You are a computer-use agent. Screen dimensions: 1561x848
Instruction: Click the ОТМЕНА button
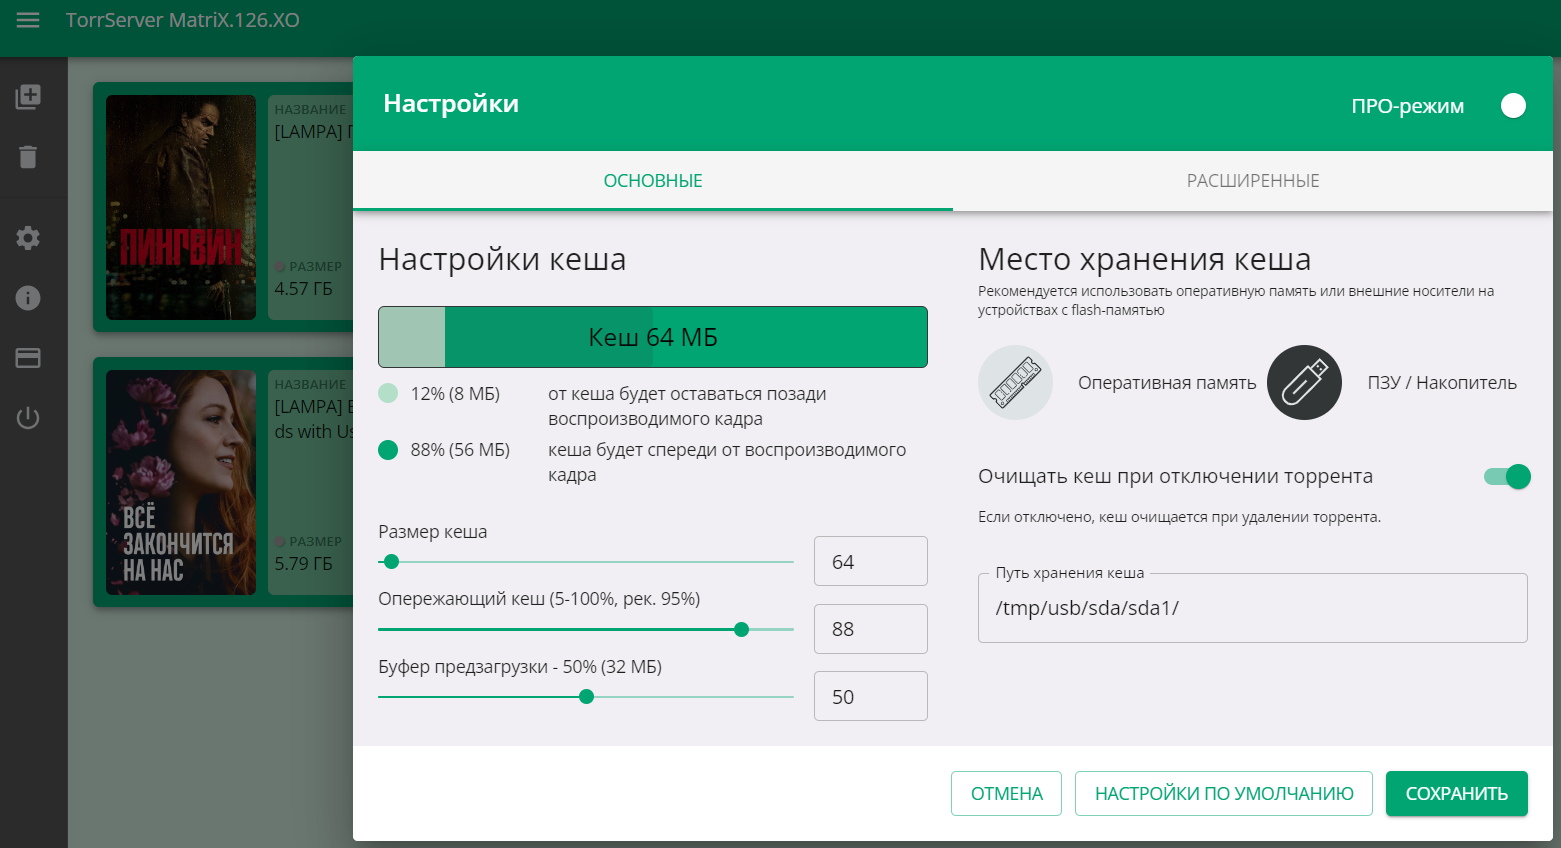click(1006, 794)
